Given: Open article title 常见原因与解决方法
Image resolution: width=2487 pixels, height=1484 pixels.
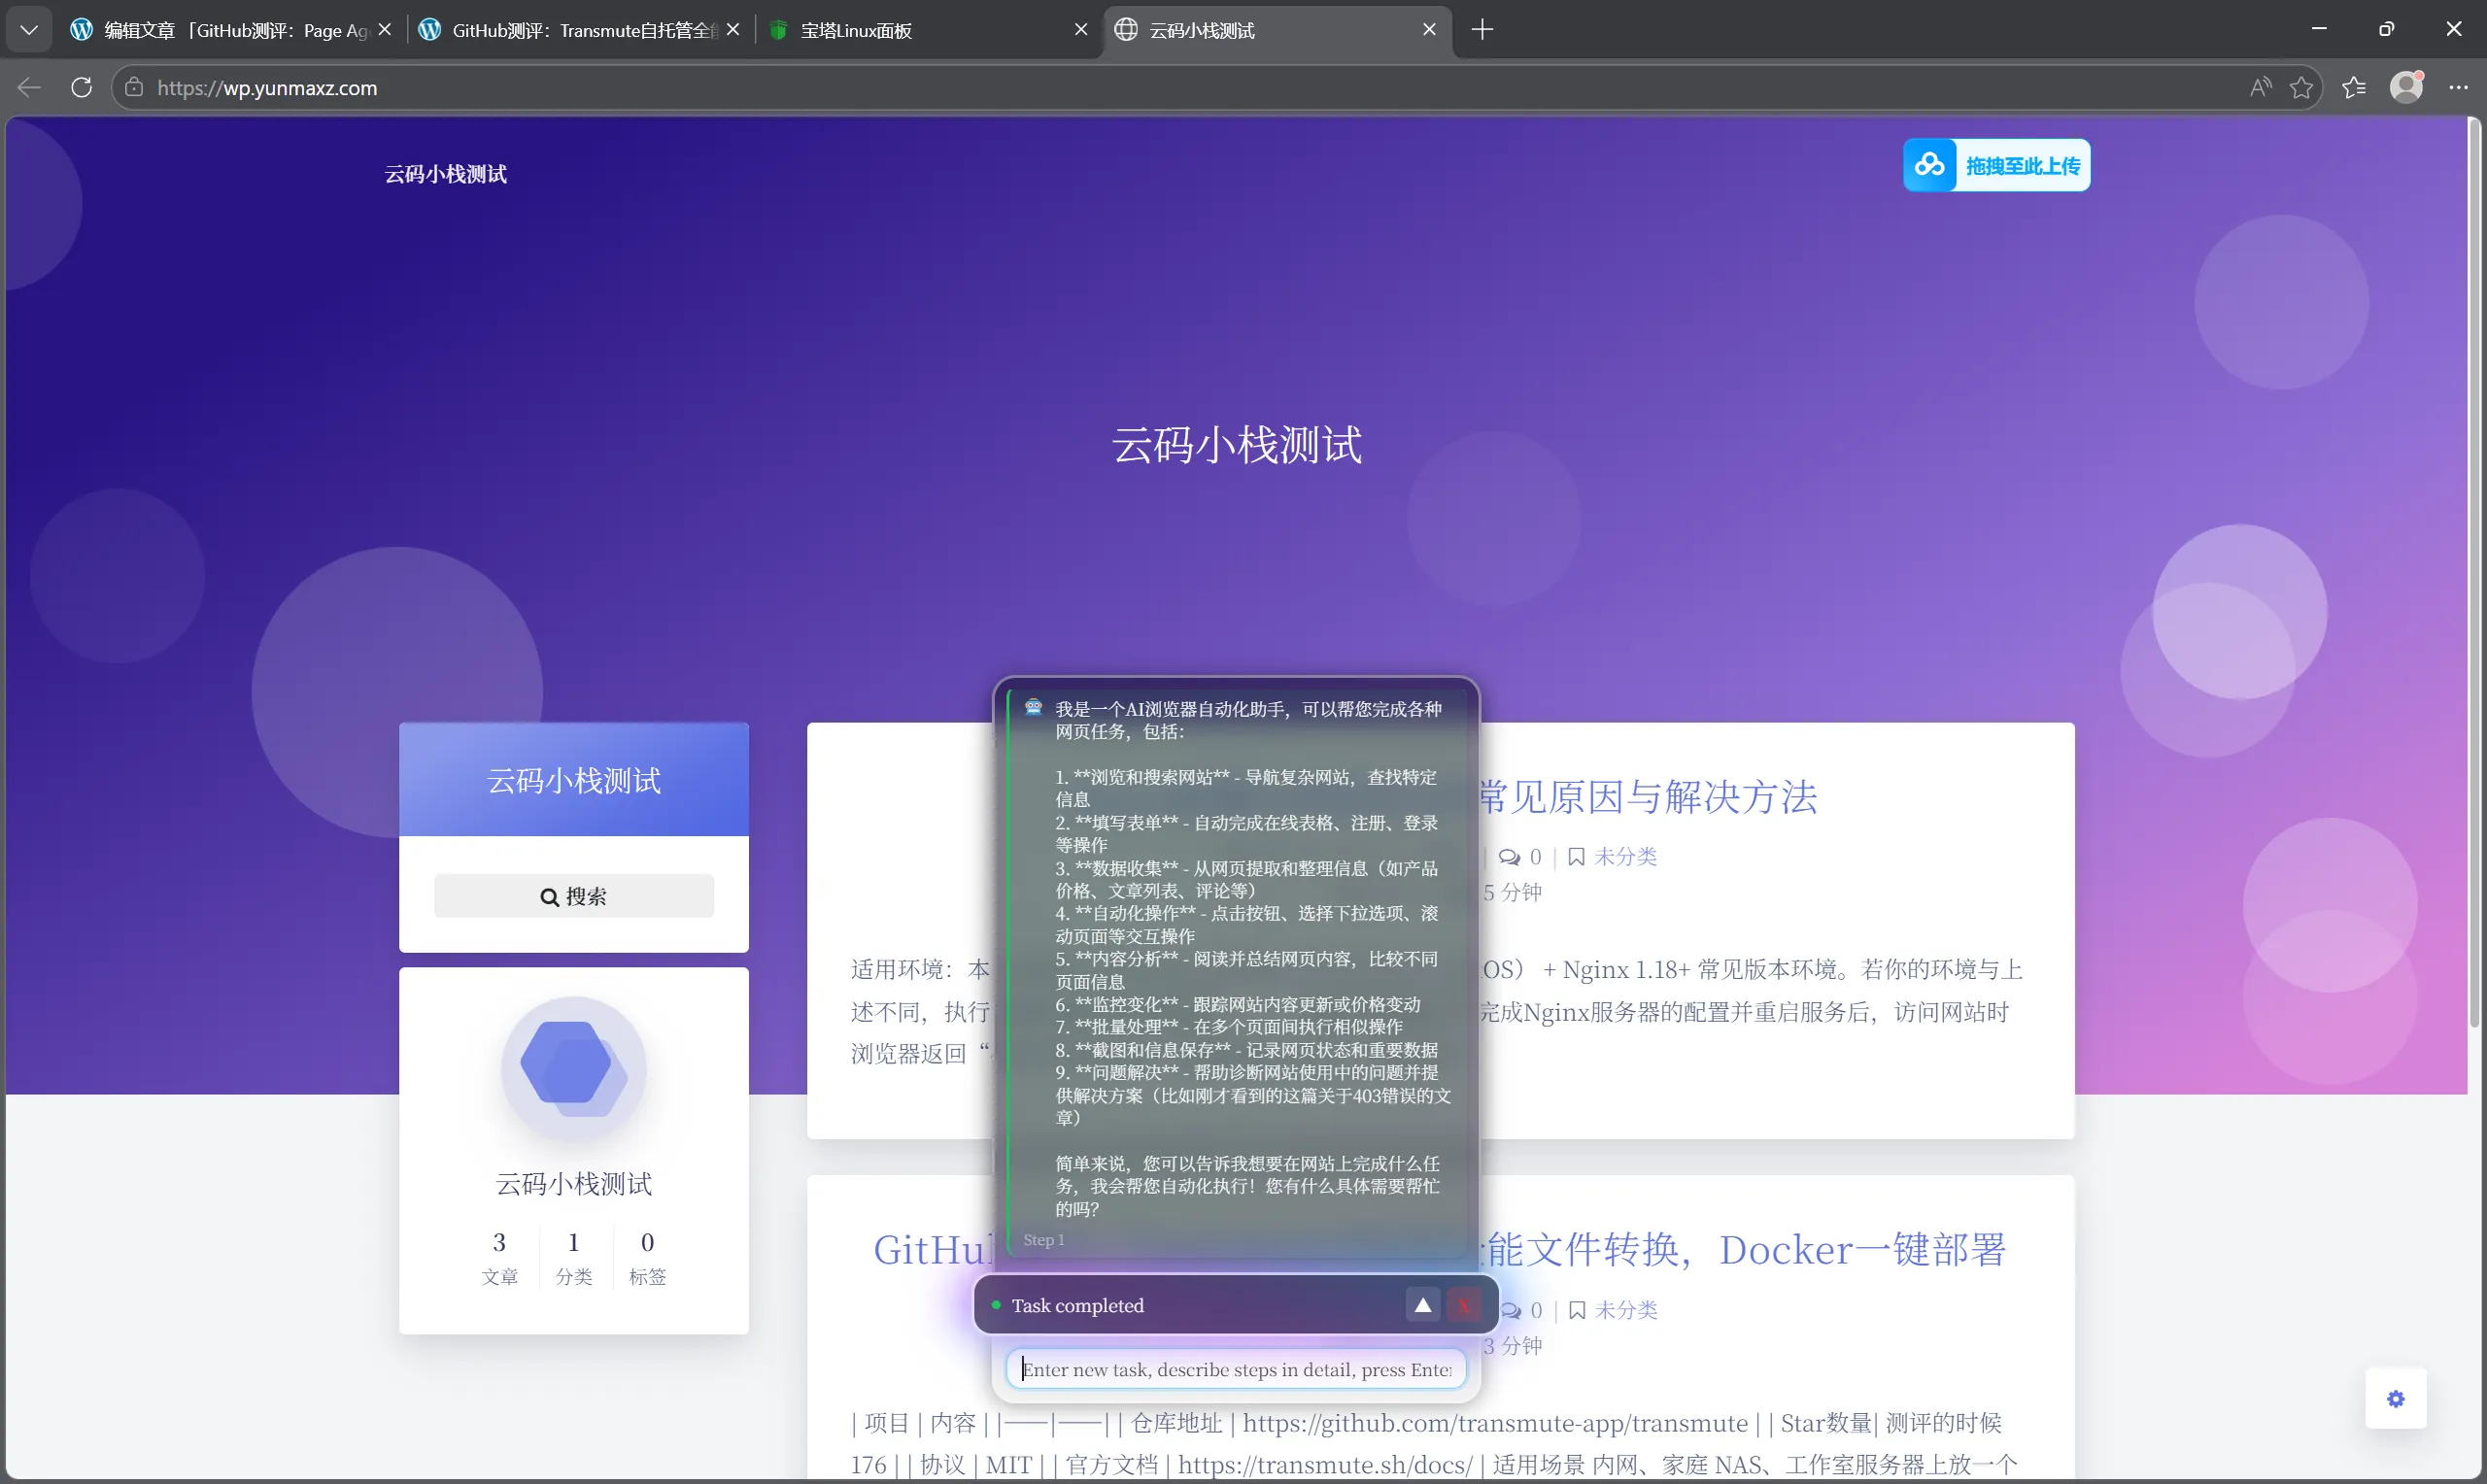Looking at the screenshot, I should 1648,797.
